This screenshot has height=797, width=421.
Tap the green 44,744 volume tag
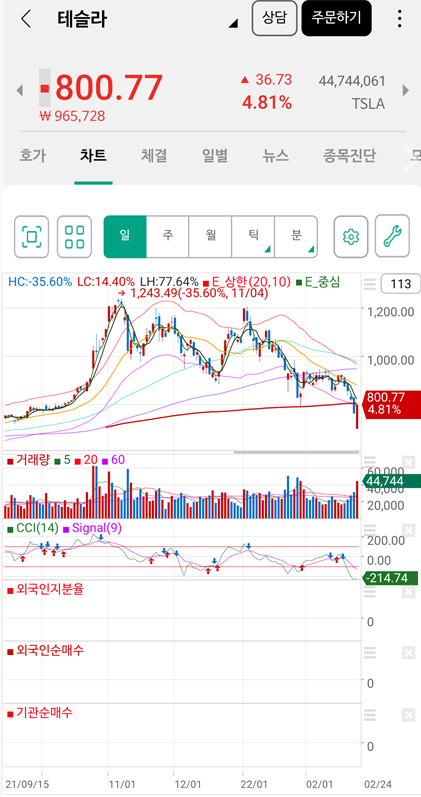393,481
